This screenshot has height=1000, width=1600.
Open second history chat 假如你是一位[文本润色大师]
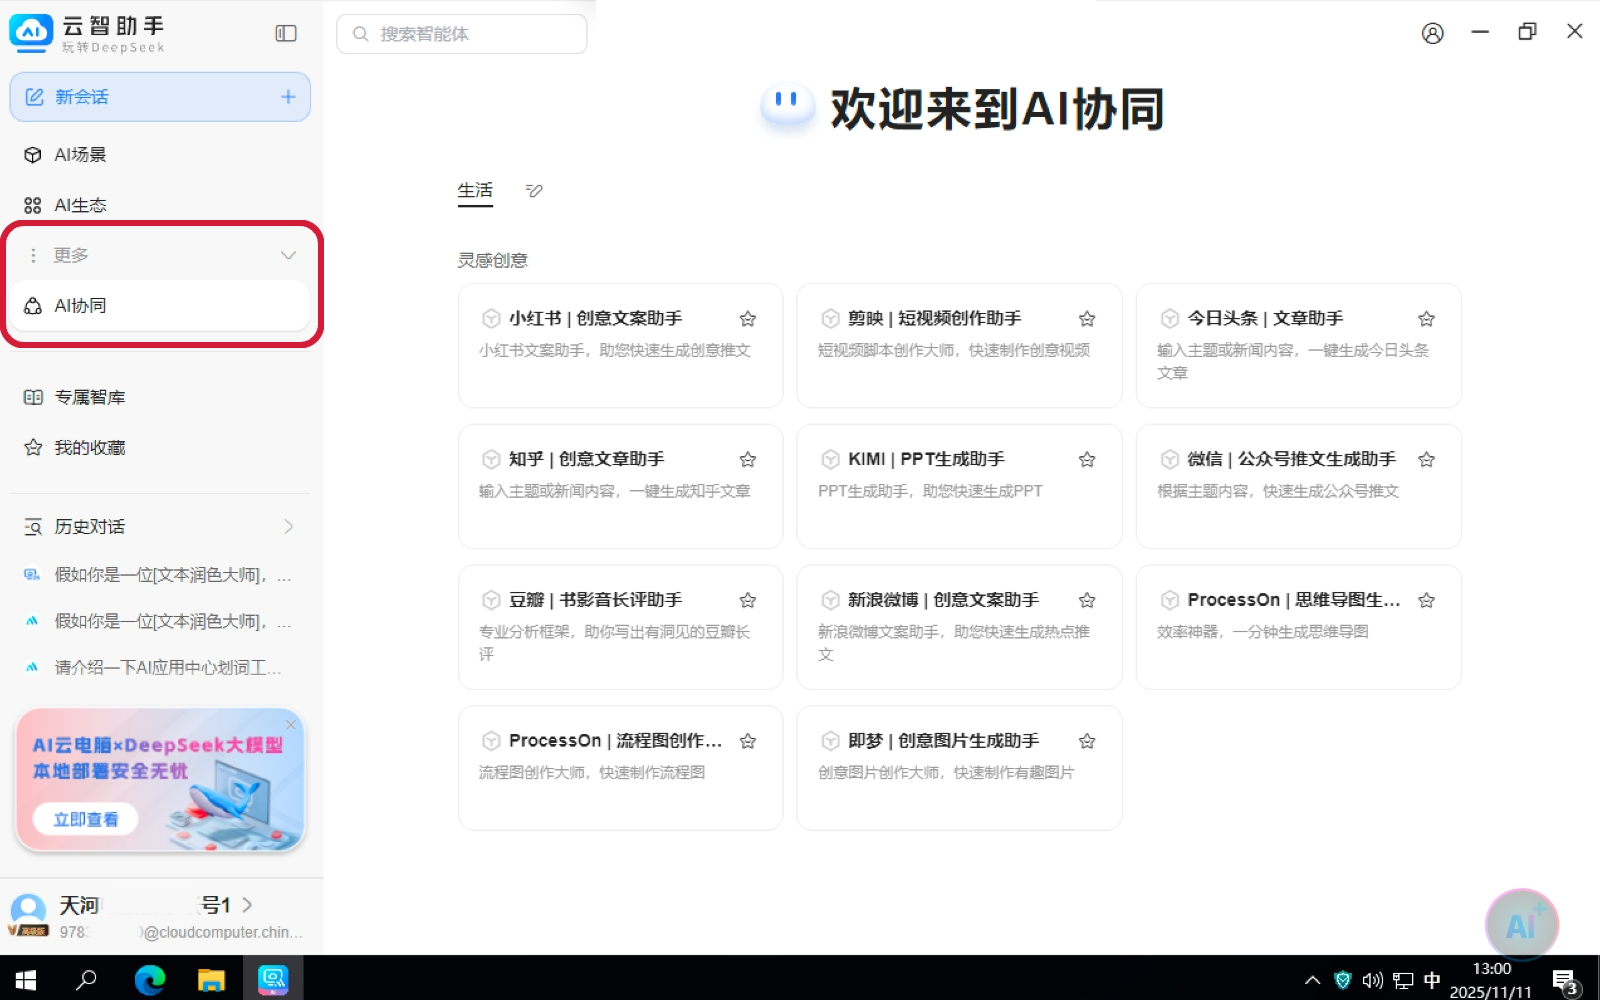[160, 621]
